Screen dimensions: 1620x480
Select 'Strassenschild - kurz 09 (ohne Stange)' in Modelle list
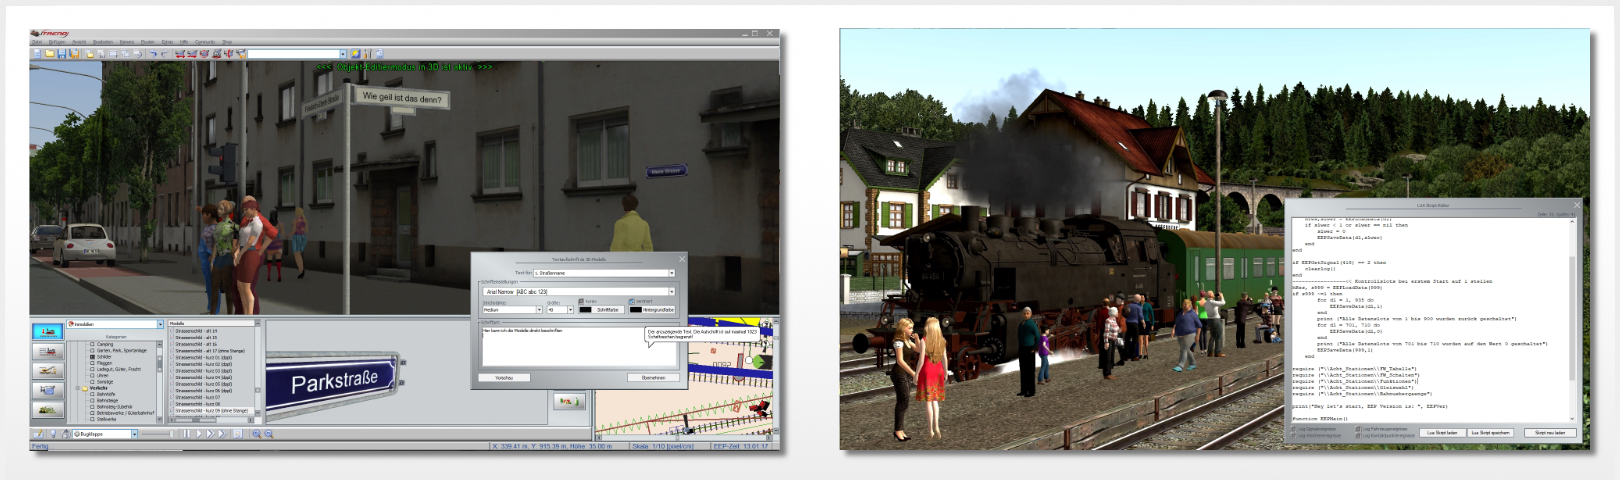tap(211, 411)
